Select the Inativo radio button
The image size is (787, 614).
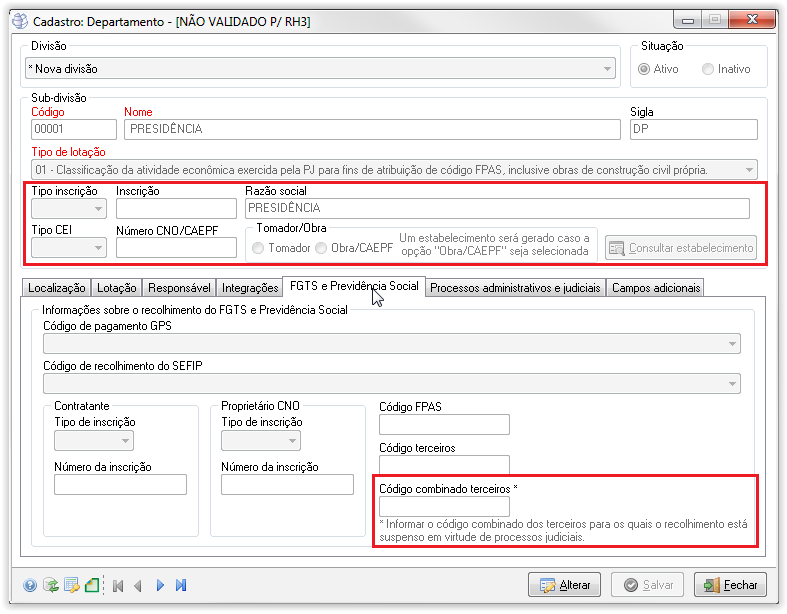tap(708, 69)
